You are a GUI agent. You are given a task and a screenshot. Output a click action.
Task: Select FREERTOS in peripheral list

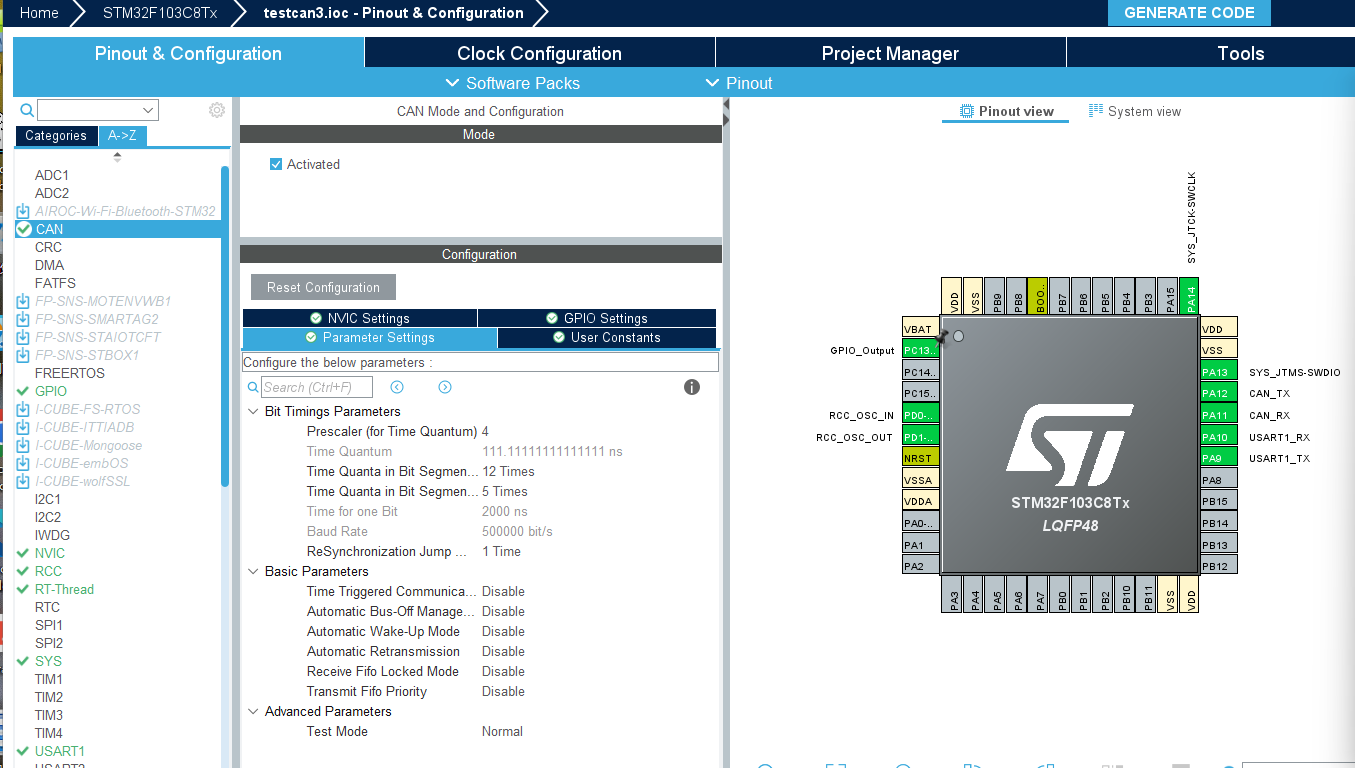pos(70,373)
